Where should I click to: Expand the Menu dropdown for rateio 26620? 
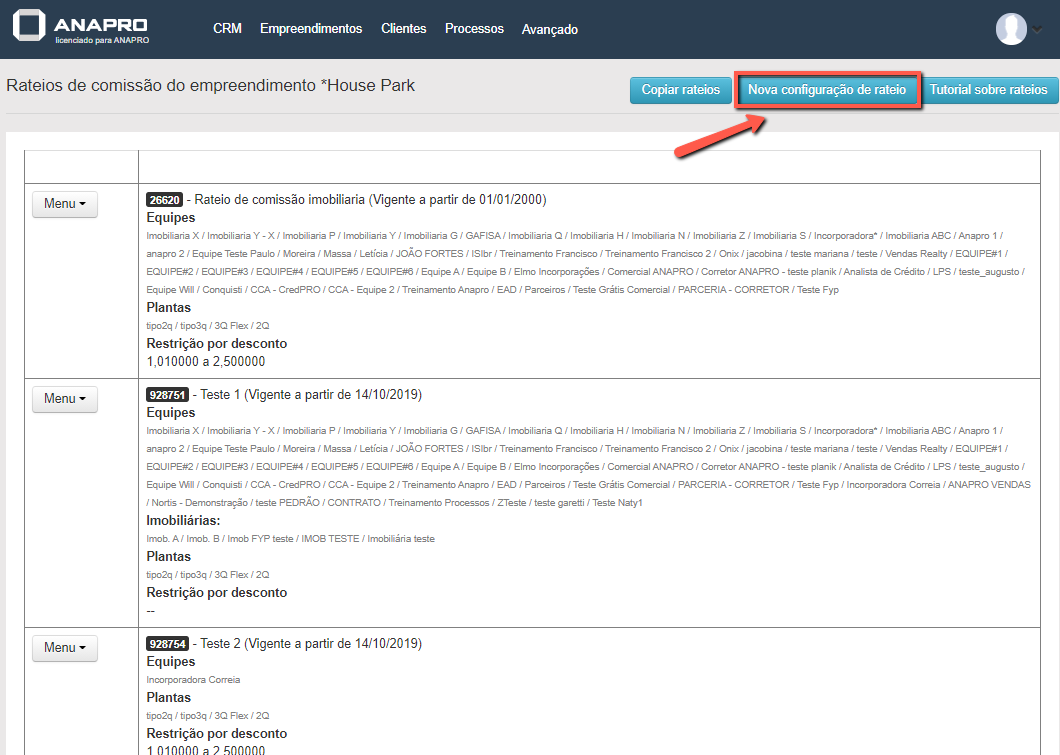click(65, 204)
